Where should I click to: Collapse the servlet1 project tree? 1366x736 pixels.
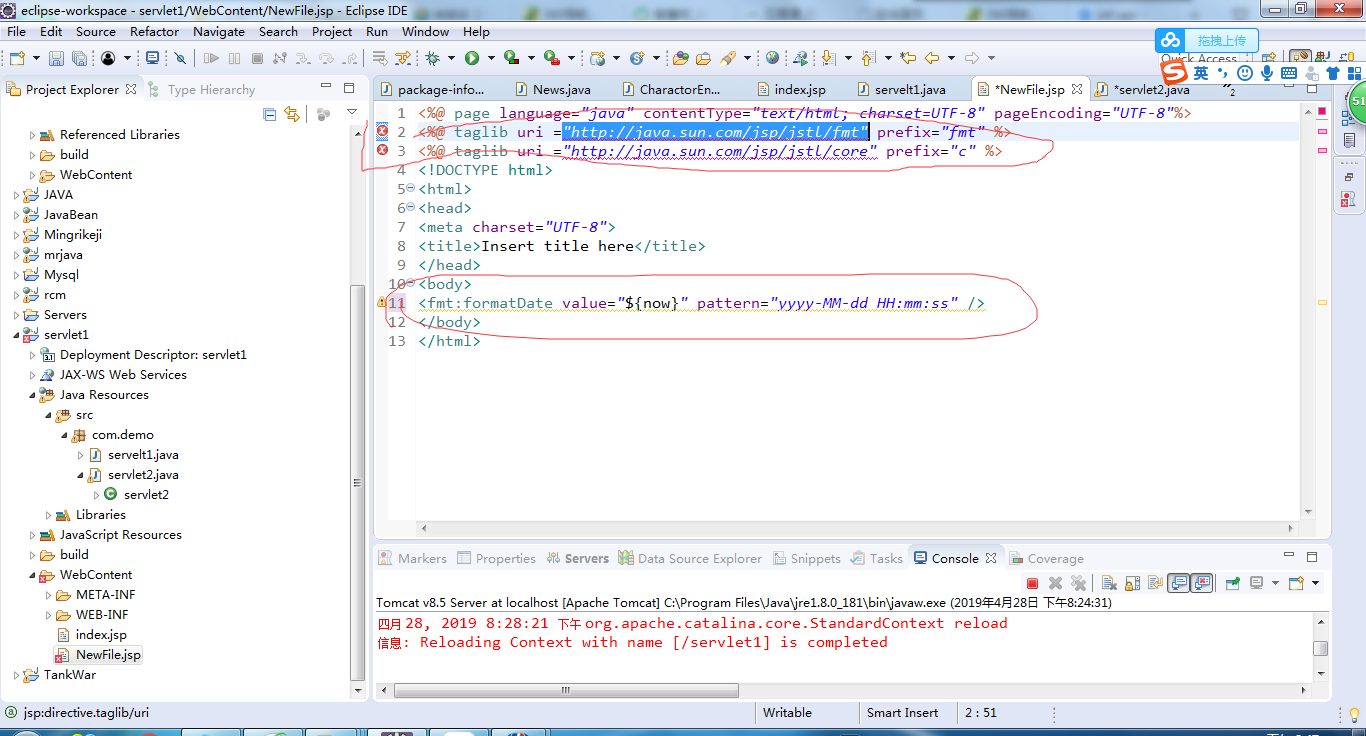tap(16, 335)
